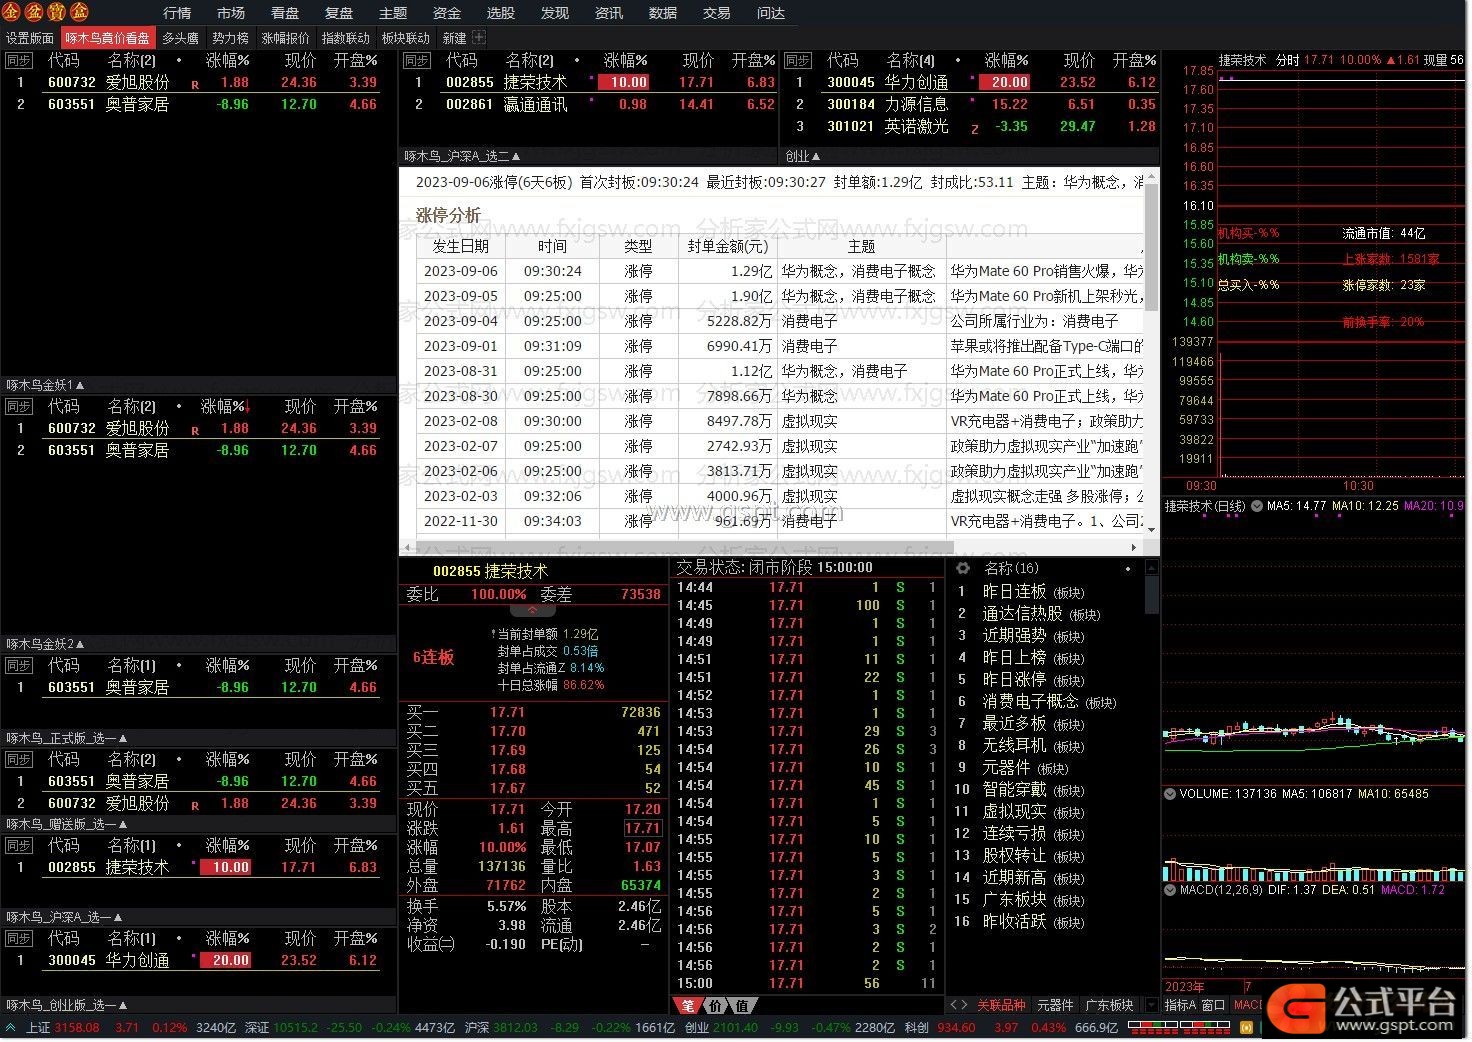The width and height of the screenshot is (1472, 1042).
Task: Select the 广东板块 tab at bottom
Action: tap(1109, 1005)
